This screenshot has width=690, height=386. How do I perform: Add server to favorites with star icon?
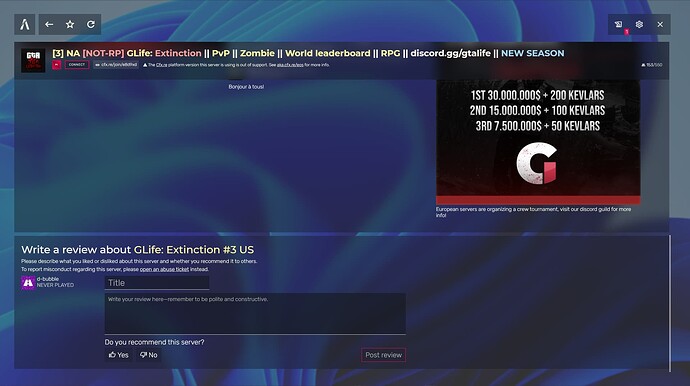(70, 25)
